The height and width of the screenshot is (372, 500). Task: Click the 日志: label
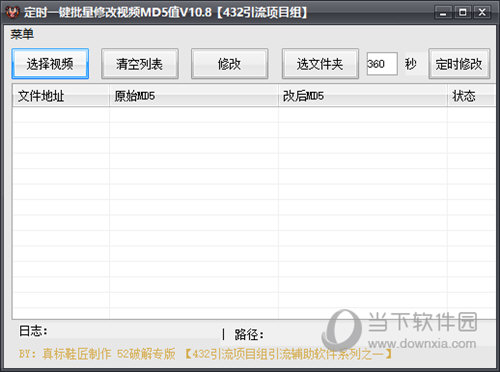pyautogui.click(x=33, y=331)
